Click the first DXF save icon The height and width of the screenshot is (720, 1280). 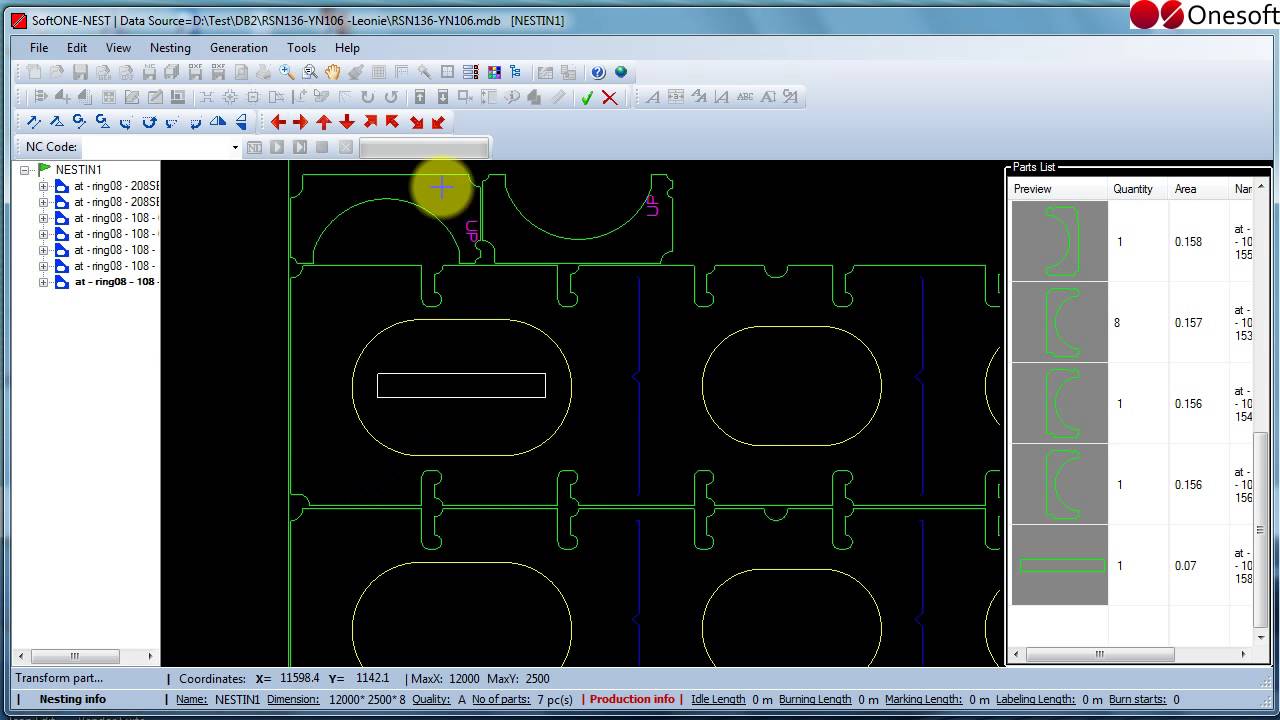pyautogui.click(x=195, y=72)
